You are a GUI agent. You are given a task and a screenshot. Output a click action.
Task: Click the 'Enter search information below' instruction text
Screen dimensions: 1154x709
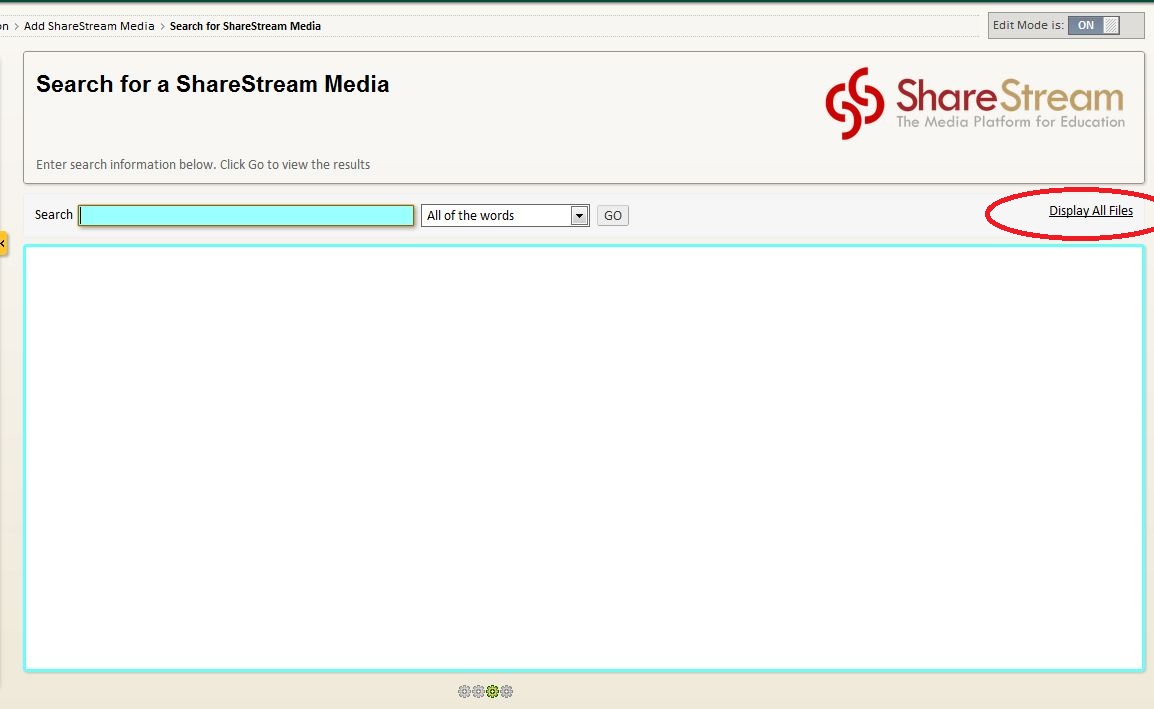(203, 164)
